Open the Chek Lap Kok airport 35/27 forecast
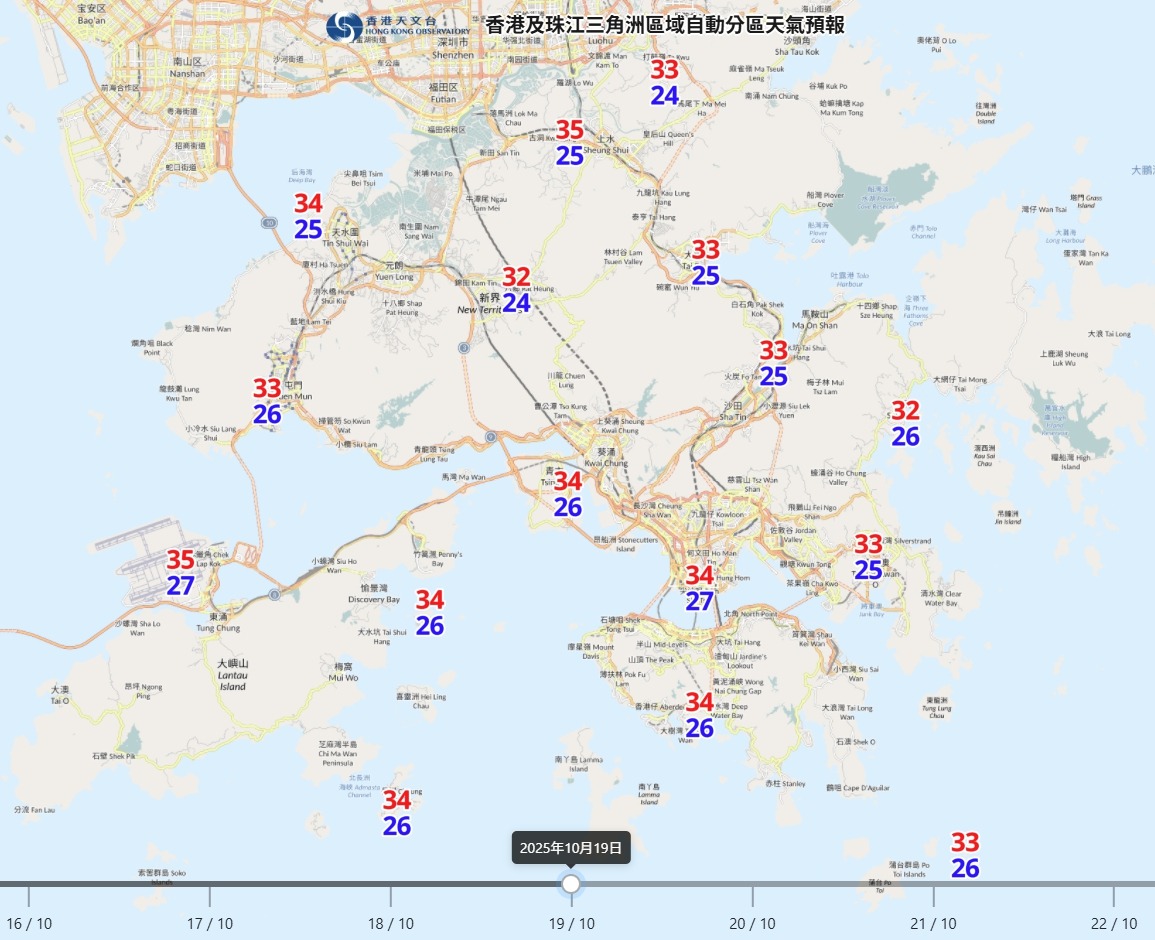Screen dimensions: 1155x940 [180, 573]
